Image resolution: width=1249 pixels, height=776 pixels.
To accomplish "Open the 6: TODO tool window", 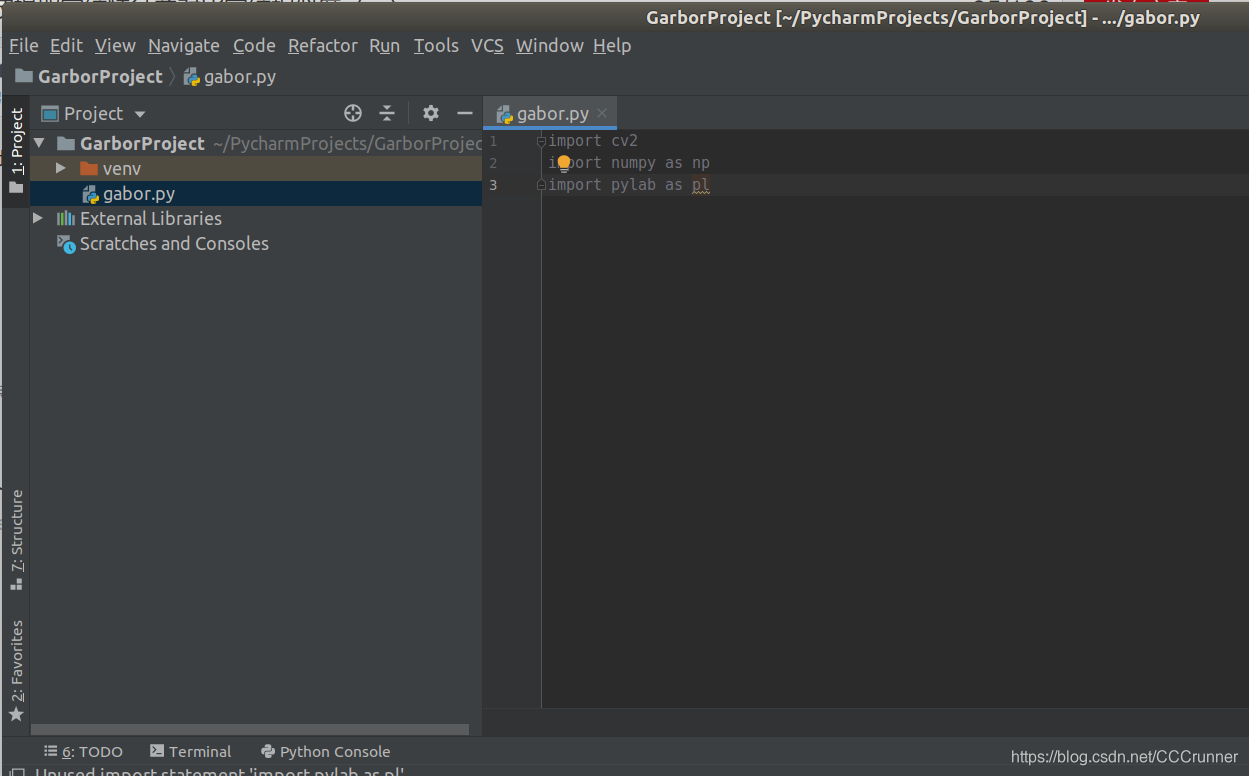I will click(x=84, y=752).
